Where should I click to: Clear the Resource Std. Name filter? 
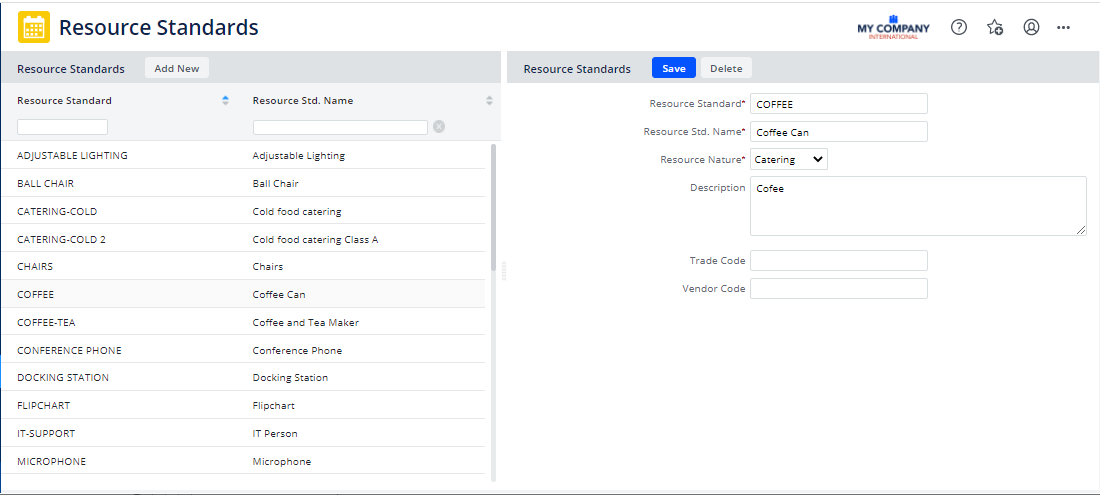point(438,127)
